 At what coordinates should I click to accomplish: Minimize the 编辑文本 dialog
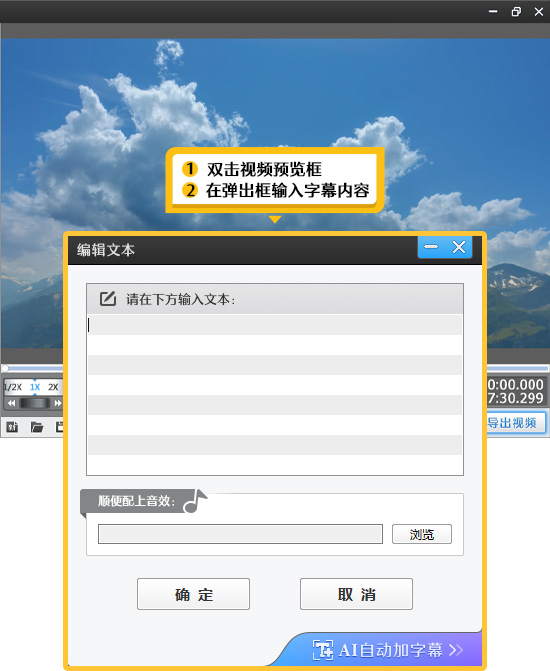[431, 247]
